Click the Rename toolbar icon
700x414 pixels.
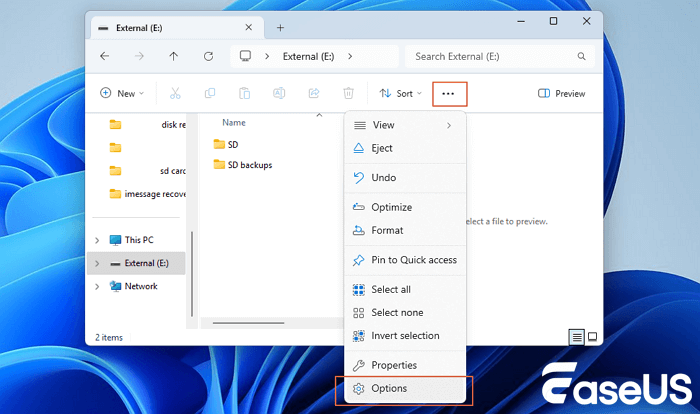(x=279, y=93)
